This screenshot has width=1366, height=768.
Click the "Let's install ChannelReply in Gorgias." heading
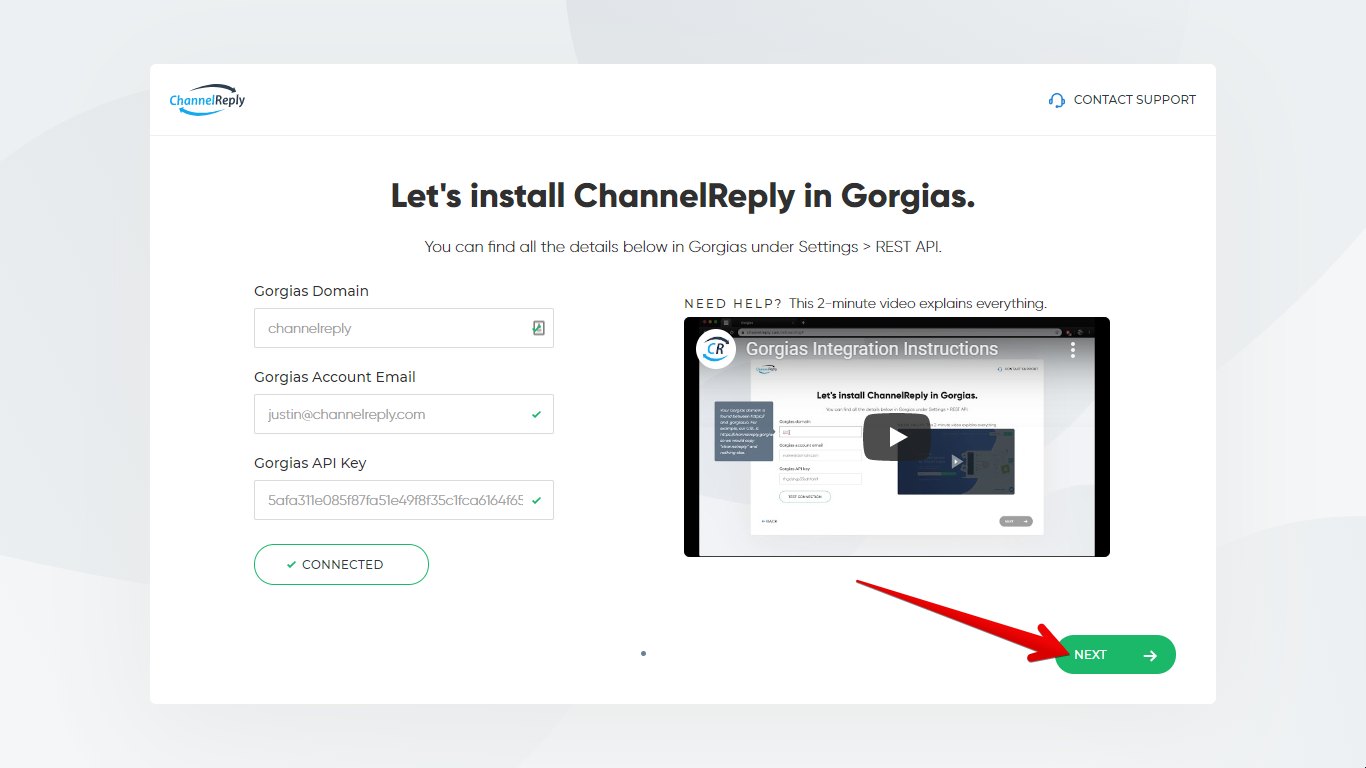pos(683,196)
